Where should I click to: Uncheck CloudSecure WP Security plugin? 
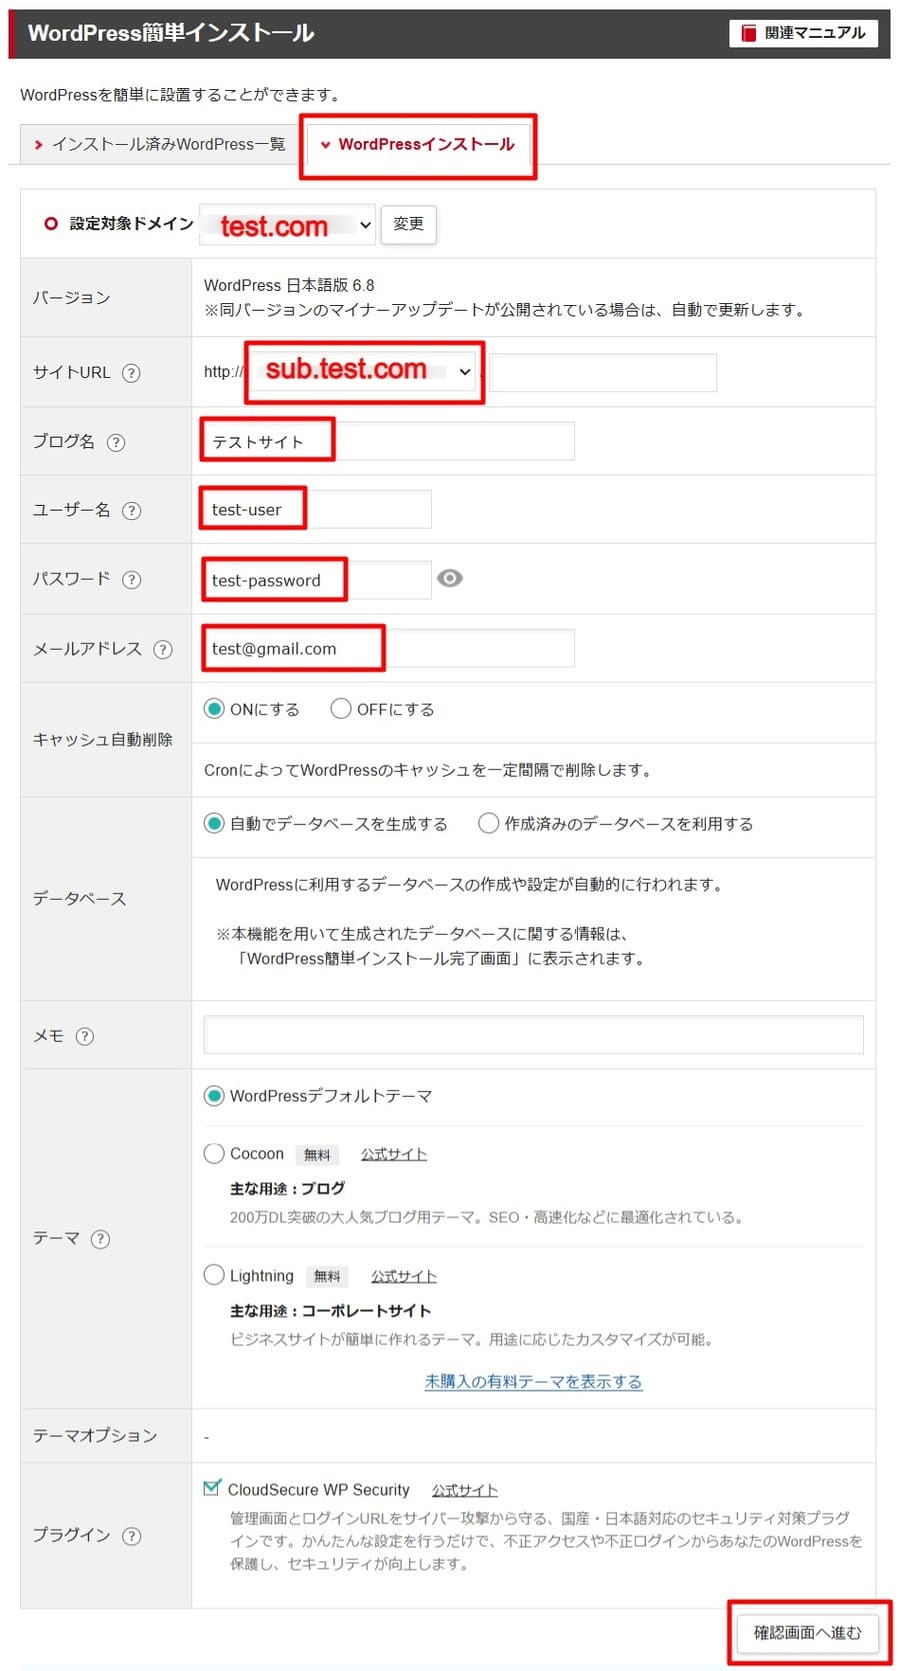(212, 1489)
